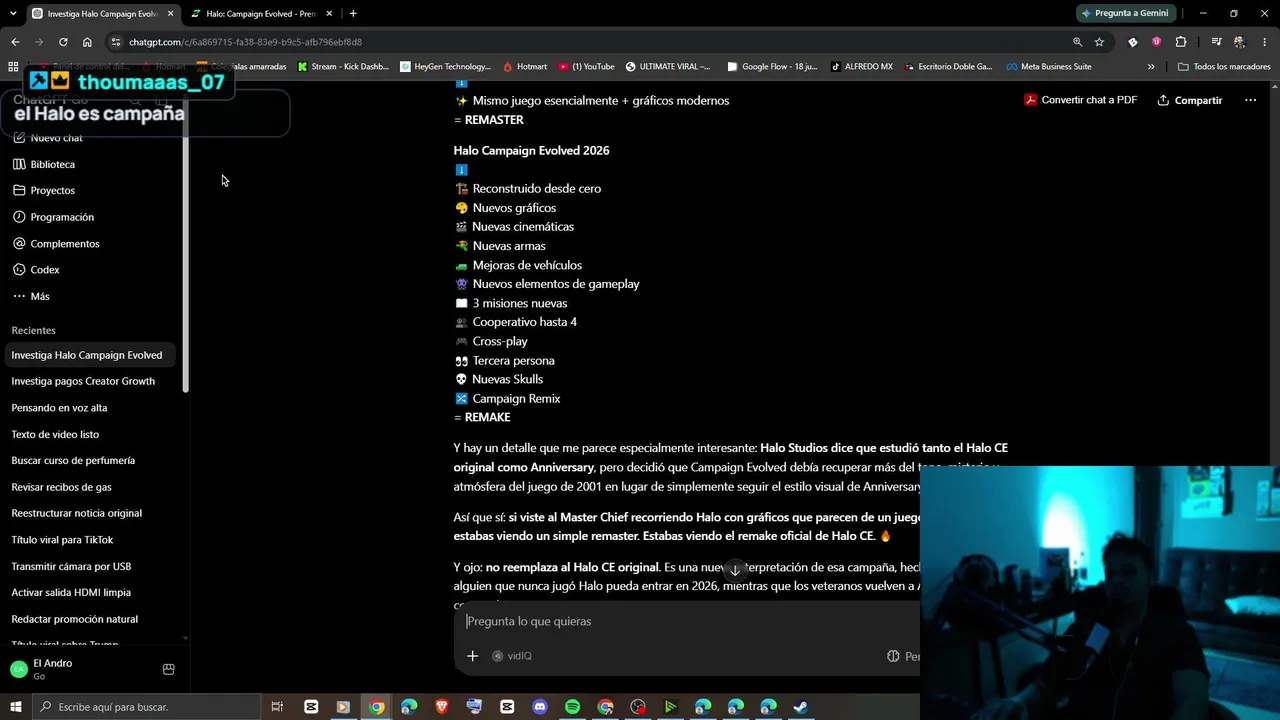Image resolution: width=1280 pixels, height=720 pixels.
Task: Expand the hidden bookmarks chevron
Action: pos(1151,67)
